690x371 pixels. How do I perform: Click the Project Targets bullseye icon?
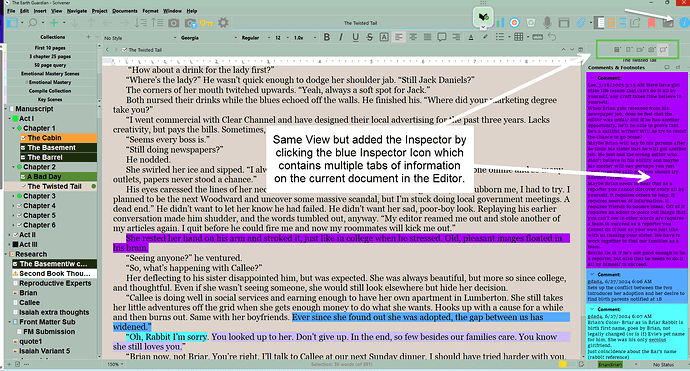pos(514,22)
